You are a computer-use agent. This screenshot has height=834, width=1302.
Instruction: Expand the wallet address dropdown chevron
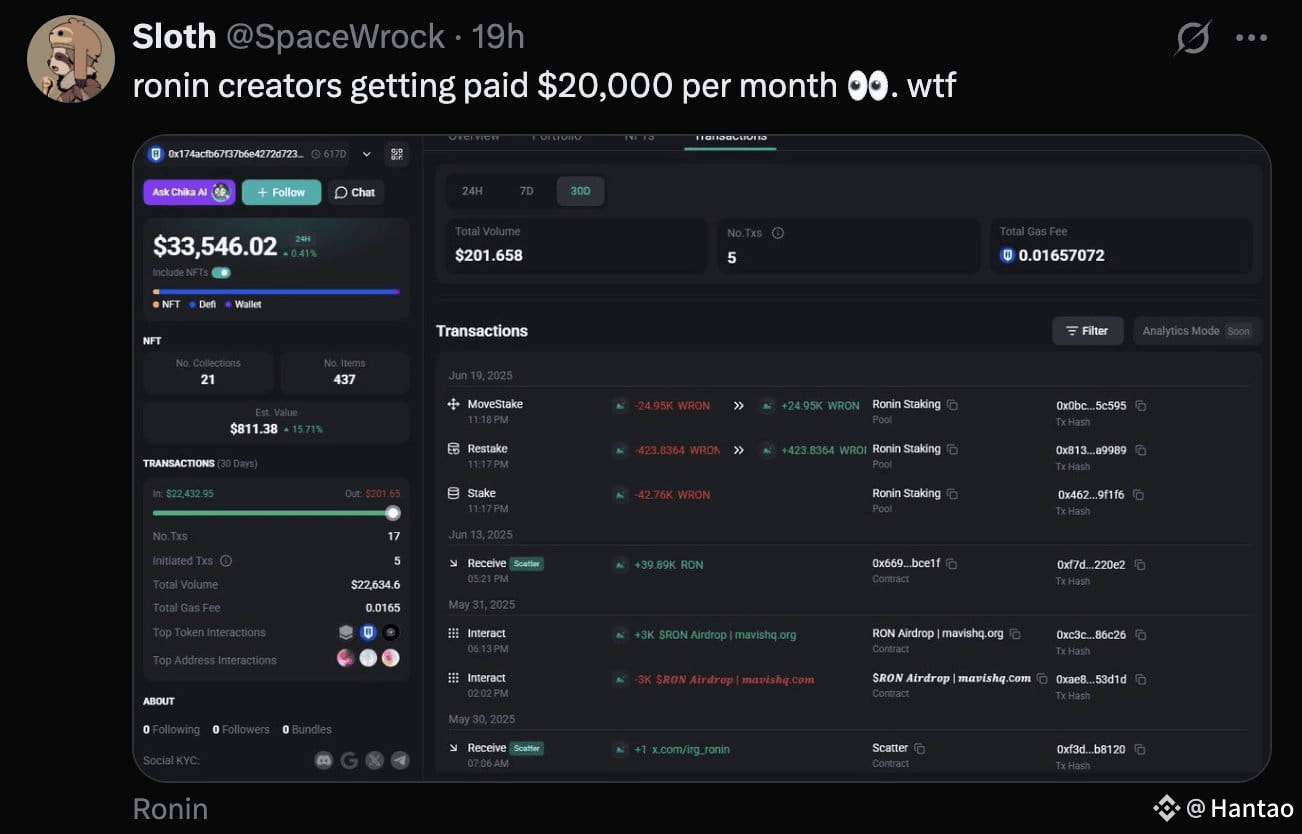click(366, 154)
